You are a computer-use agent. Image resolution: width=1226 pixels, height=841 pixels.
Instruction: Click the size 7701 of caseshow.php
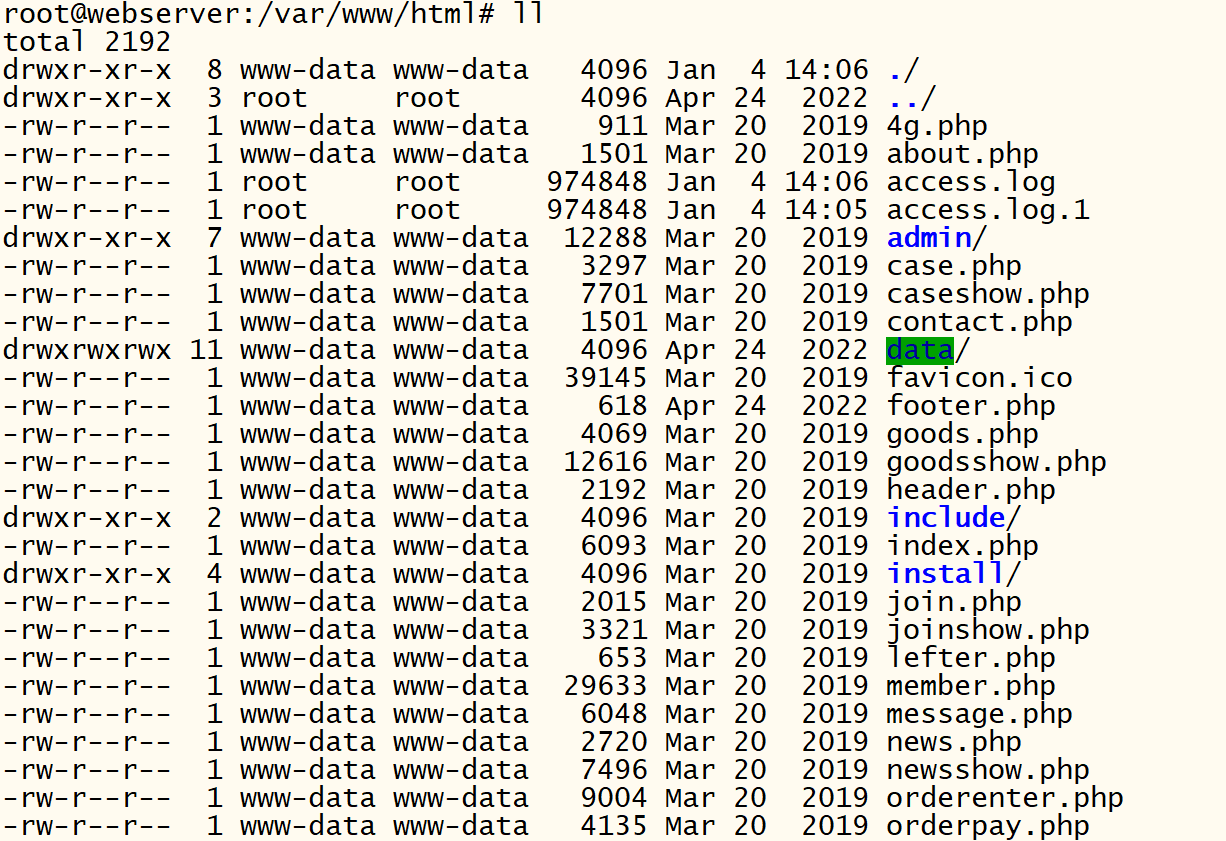pyautogui.click(x=614, y=294)
